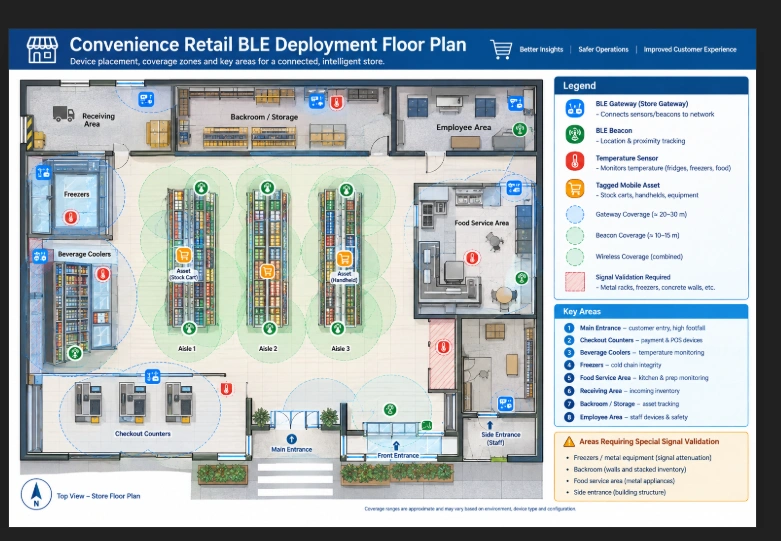The width and height of the screenshot is (781, 541).
Task: Click the arrow icon above Front Entrance label
Action: pyautogui.click(x=396, y=445)
